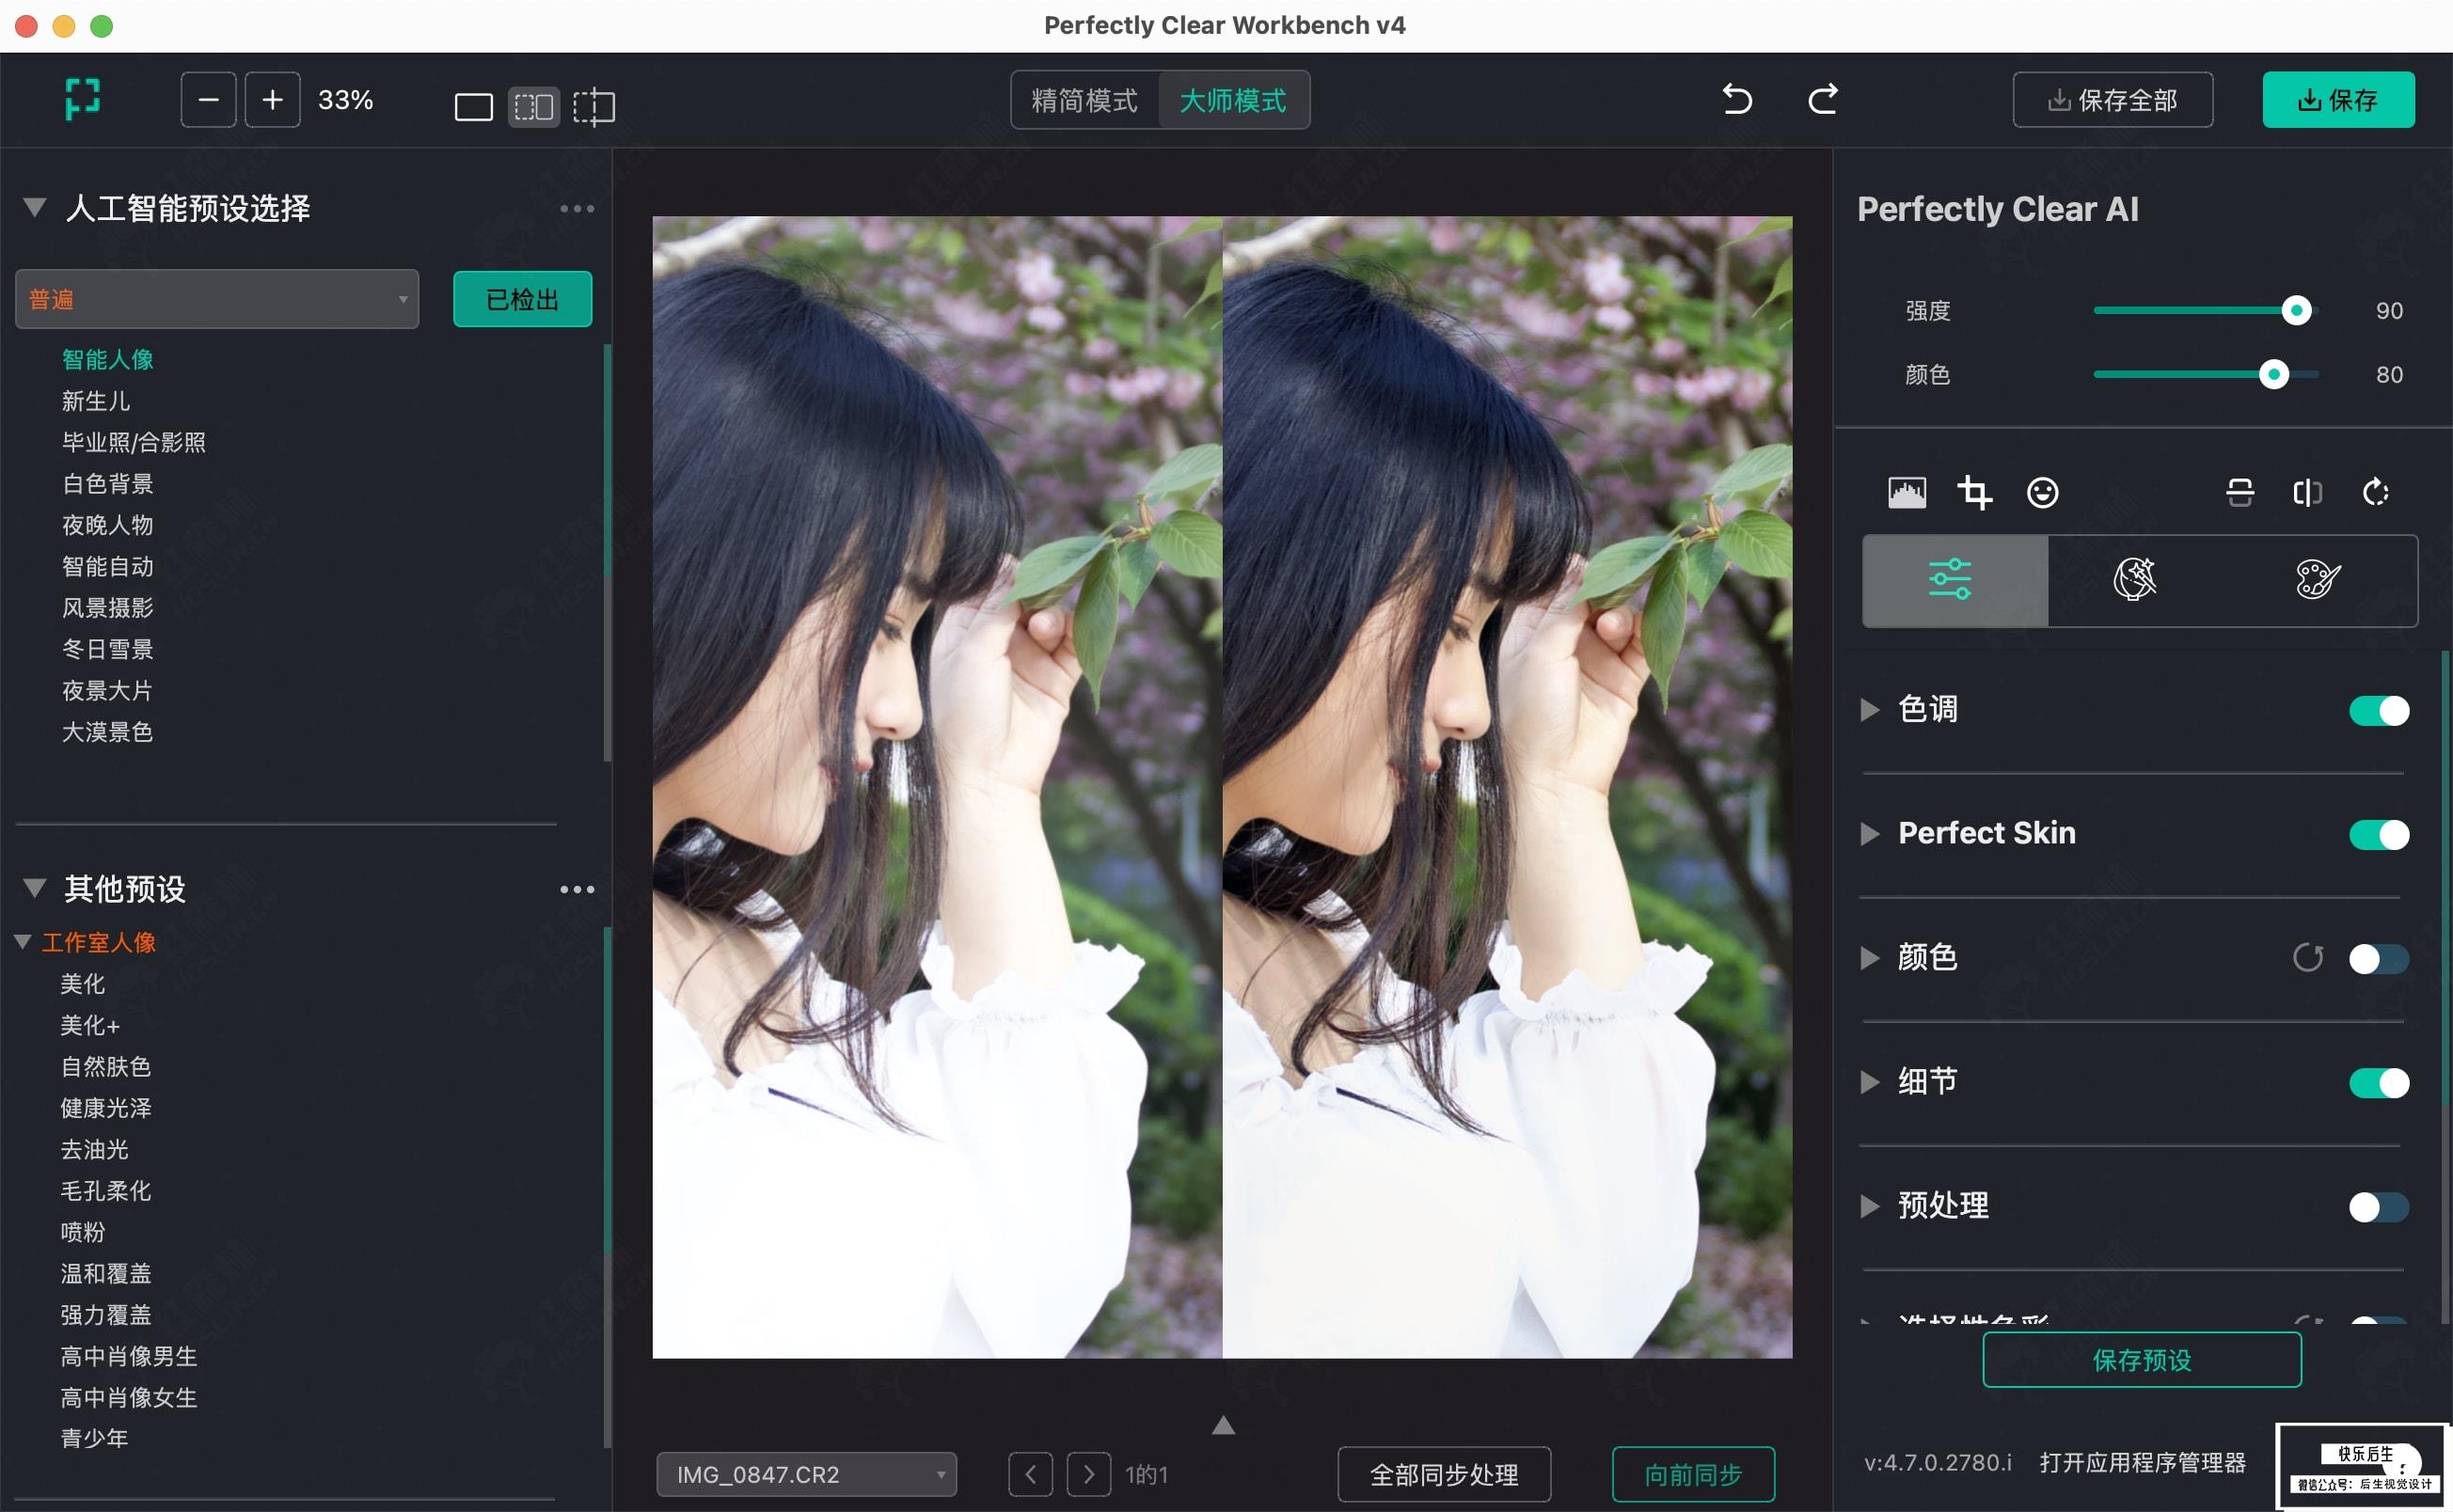The width and height of the screenshot is (2453, 1512).
Task: Click the processed photo on the right
Action: 1507,787
